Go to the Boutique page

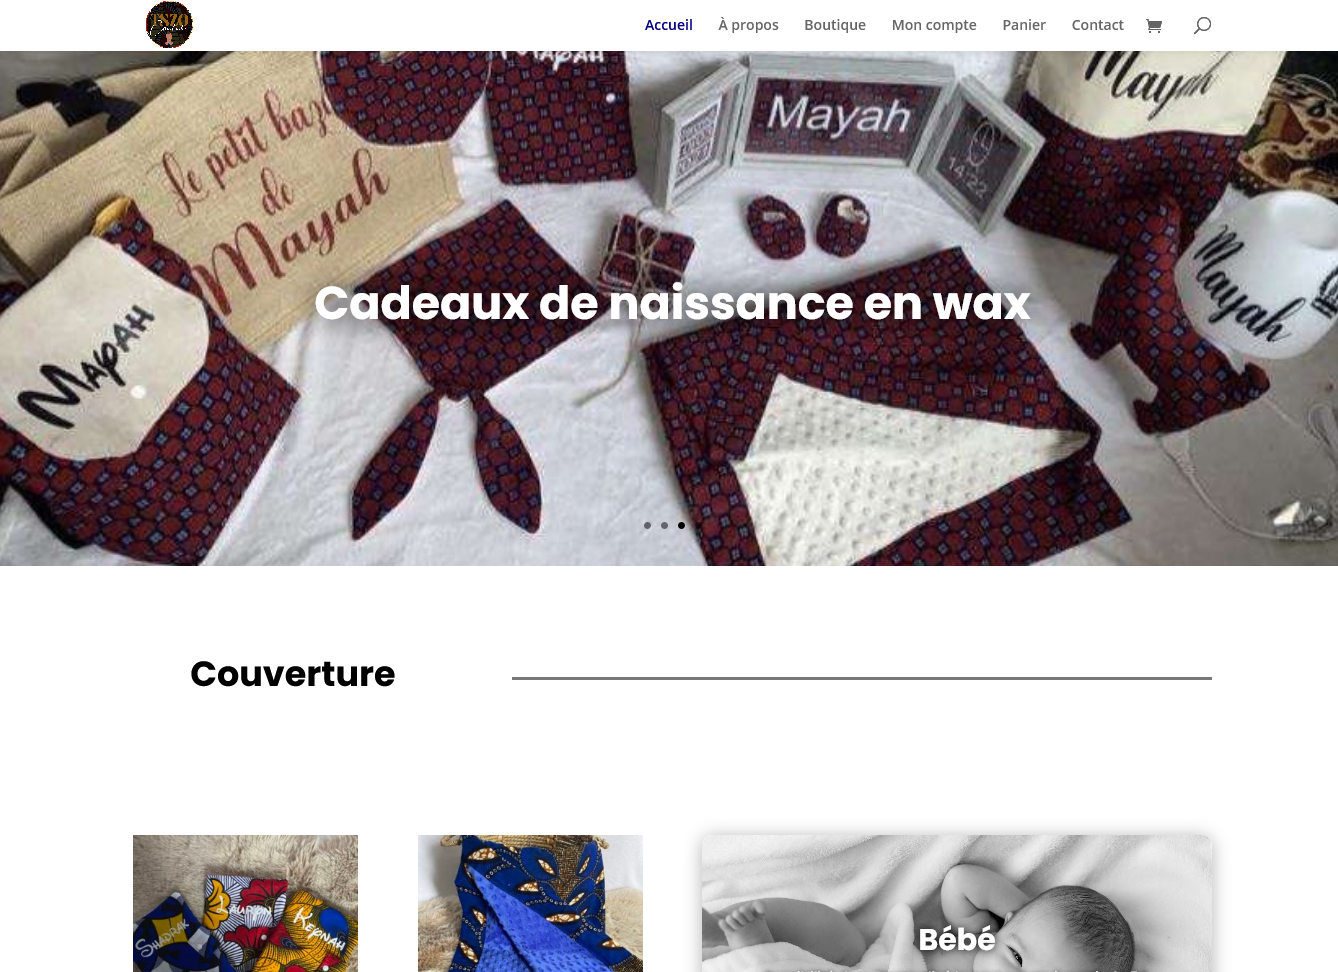tap(835, 25)
